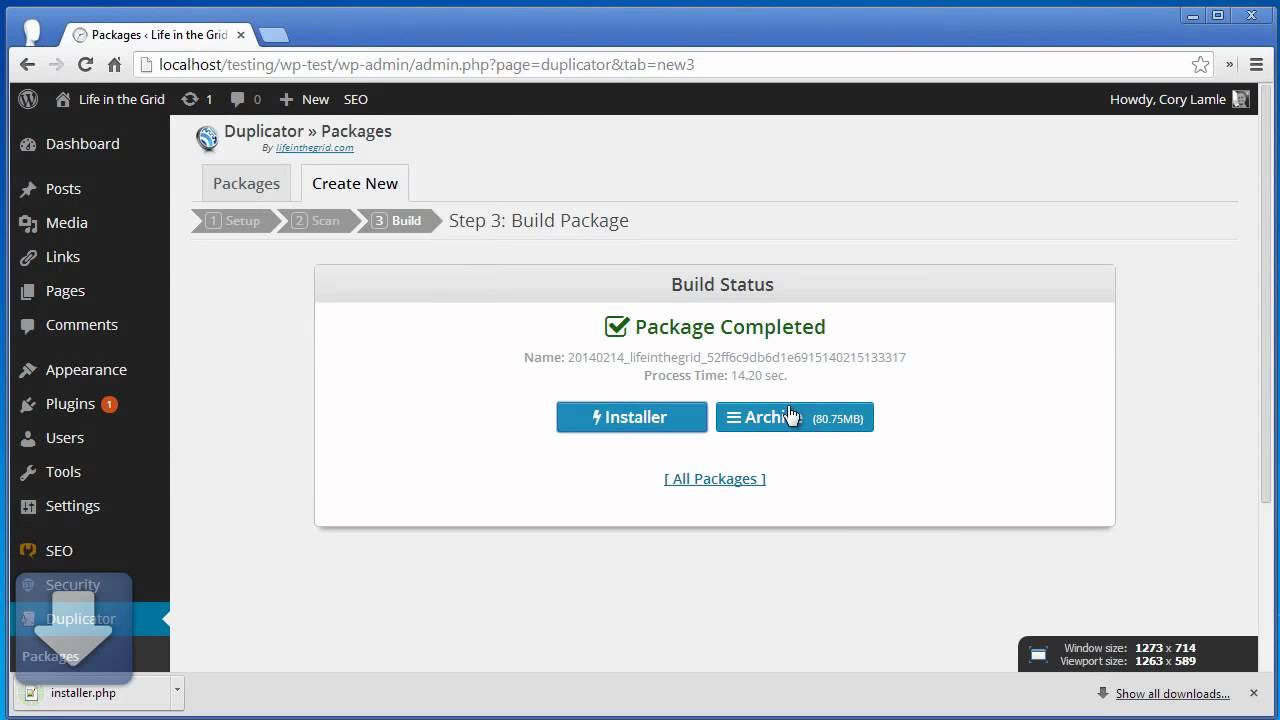The width and height of the screenshot is (1280, 720).
Task: Go forward with the browser forward arrow
Action: point(56,64)
